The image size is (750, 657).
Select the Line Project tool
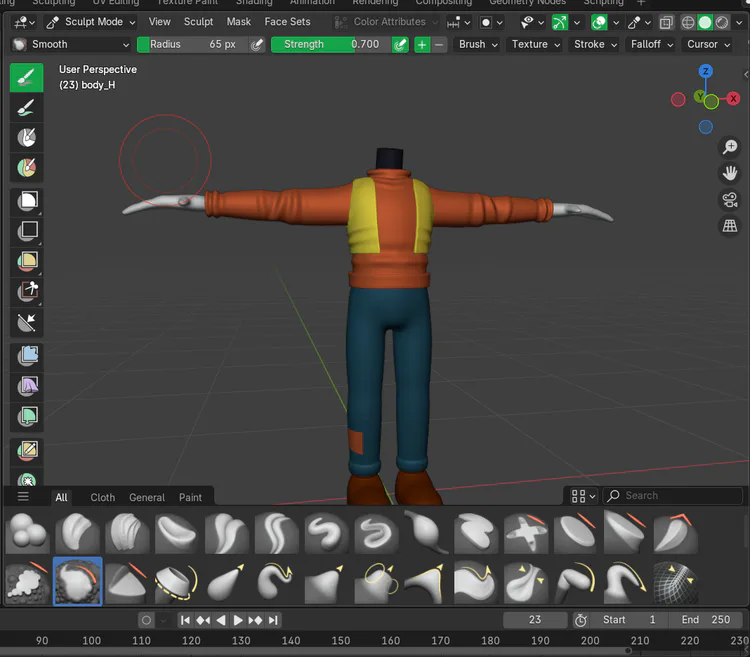(27, 322)
